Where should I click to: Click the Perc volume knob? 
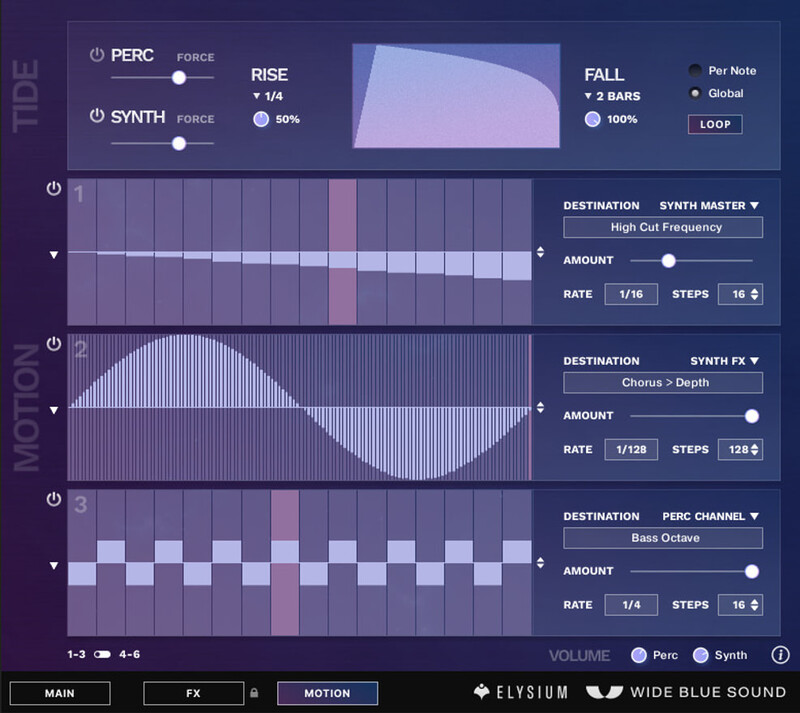[x=638, y=655]
